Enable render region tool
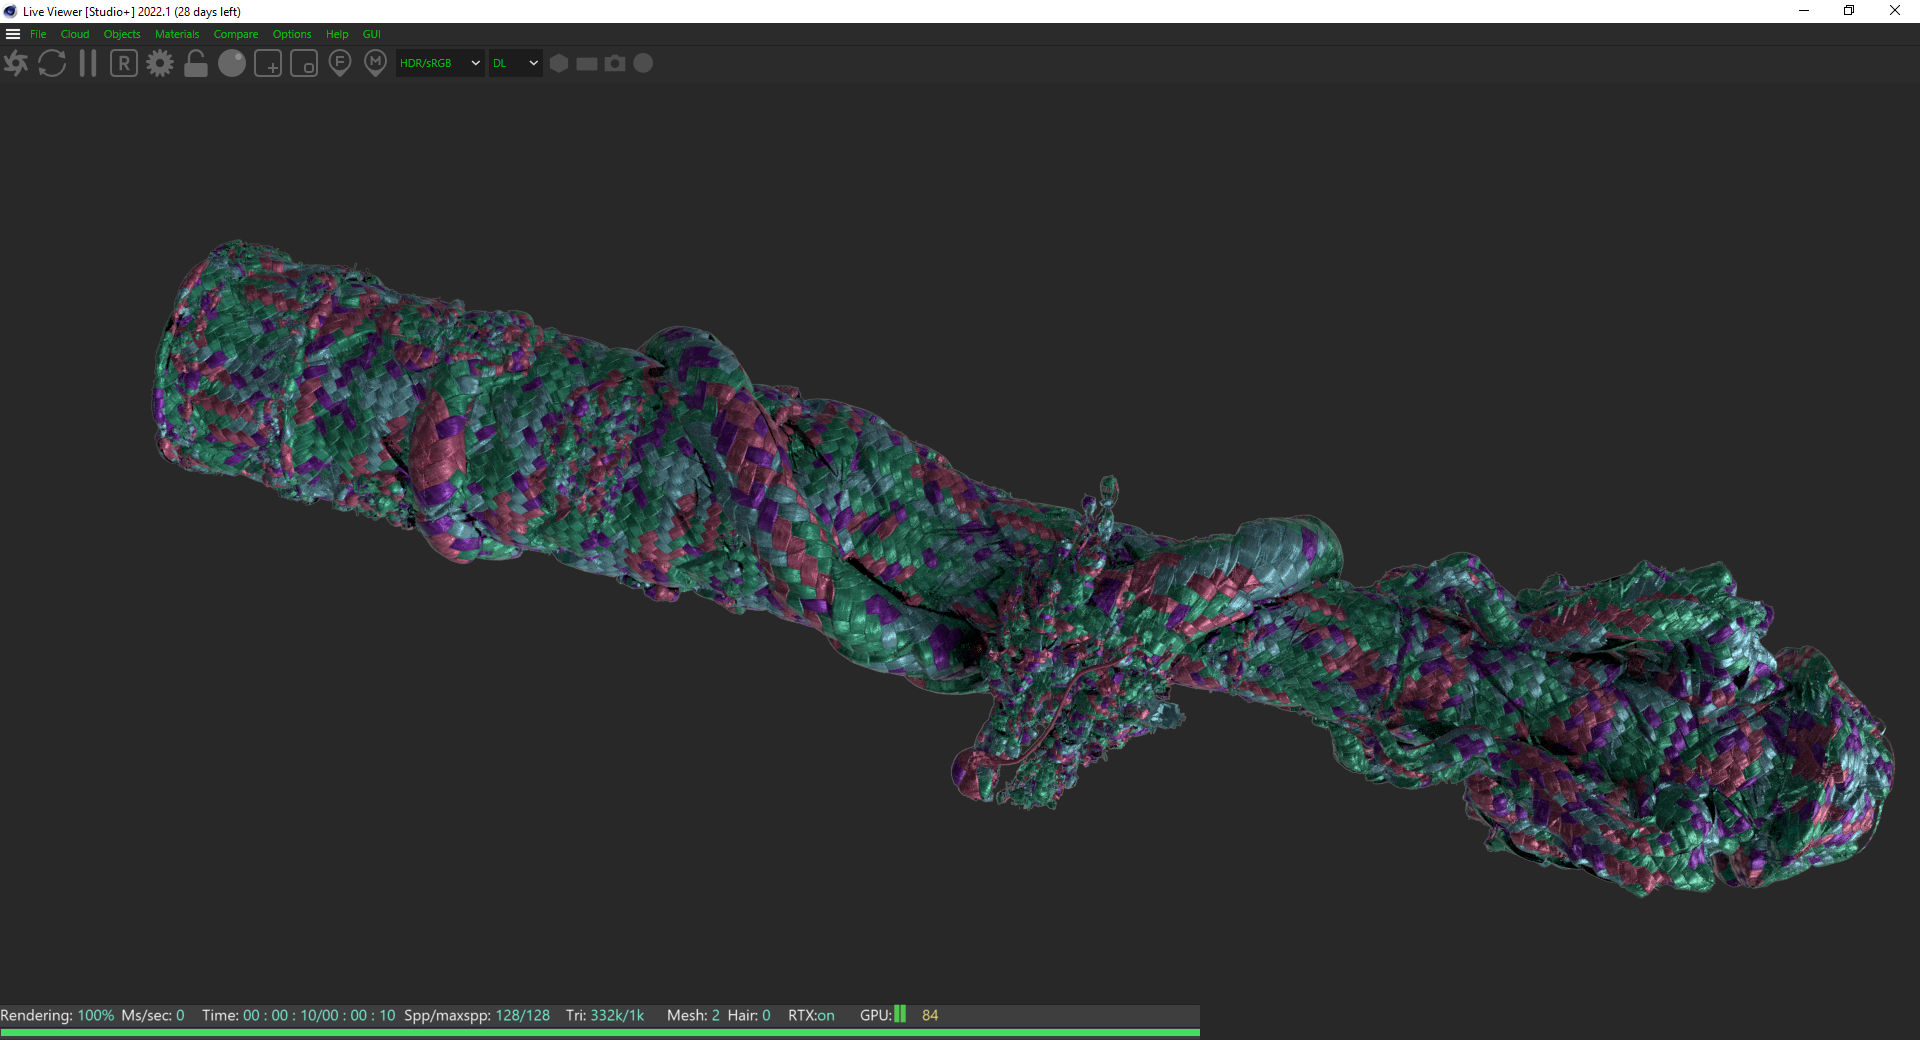 (x=268, y=64)
